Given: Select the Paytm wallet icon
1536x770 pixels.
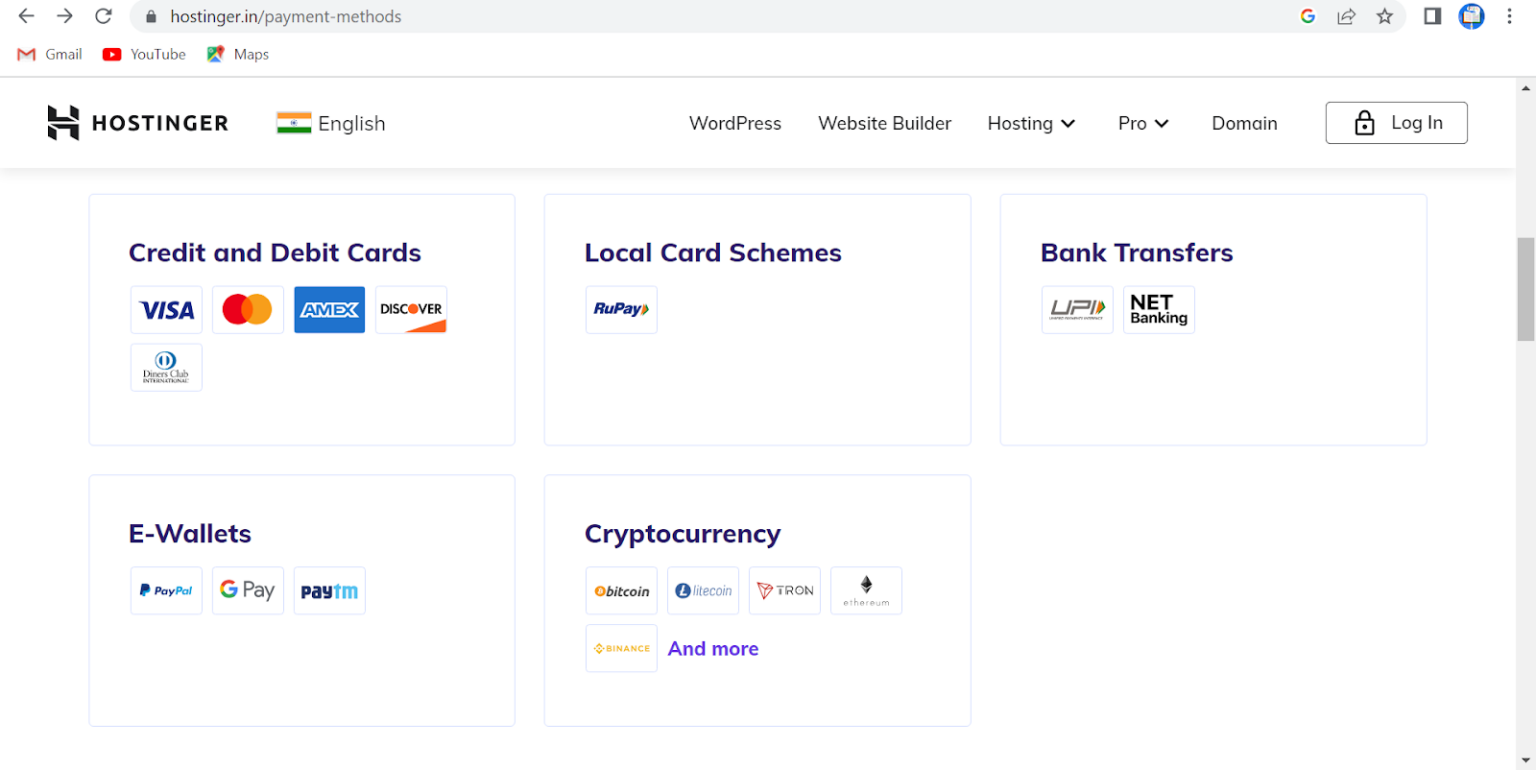Looking at the screenshot, I should coord(329,590).
